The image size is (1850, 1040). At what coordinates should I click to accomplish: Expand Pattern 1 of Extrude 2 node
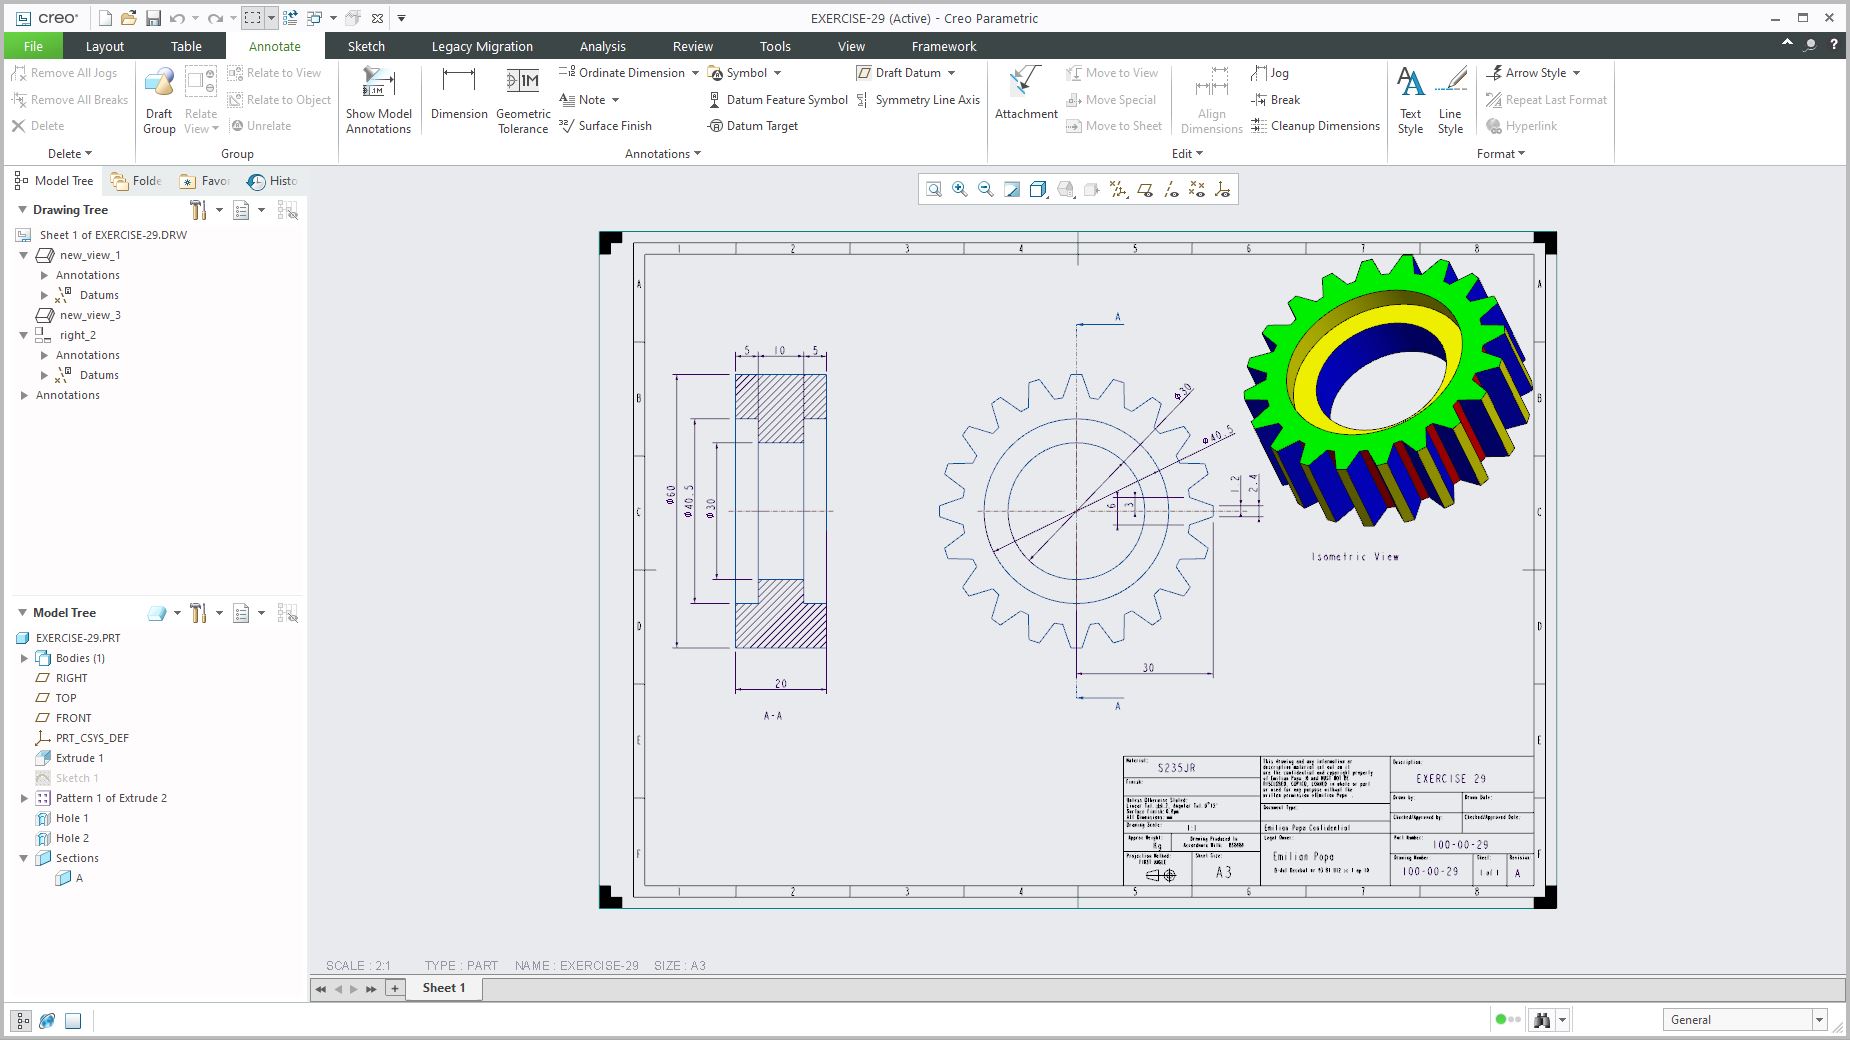click(24, 798)
